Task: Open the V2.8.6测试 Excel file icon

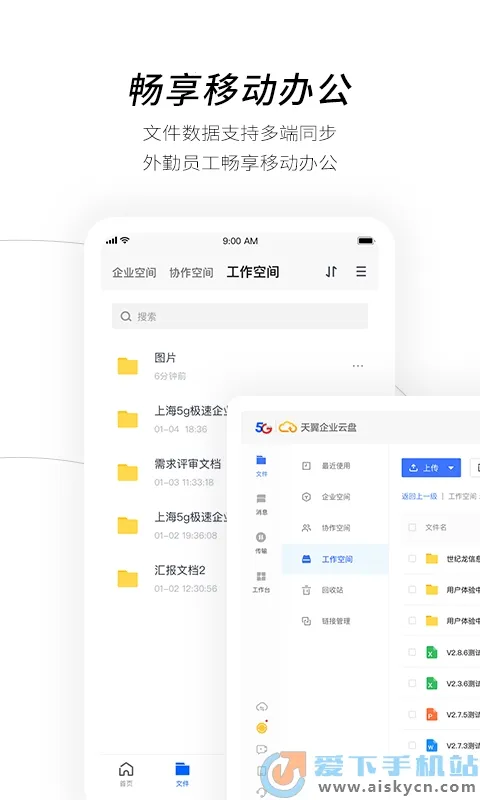Action: click(x=432, y=652)
